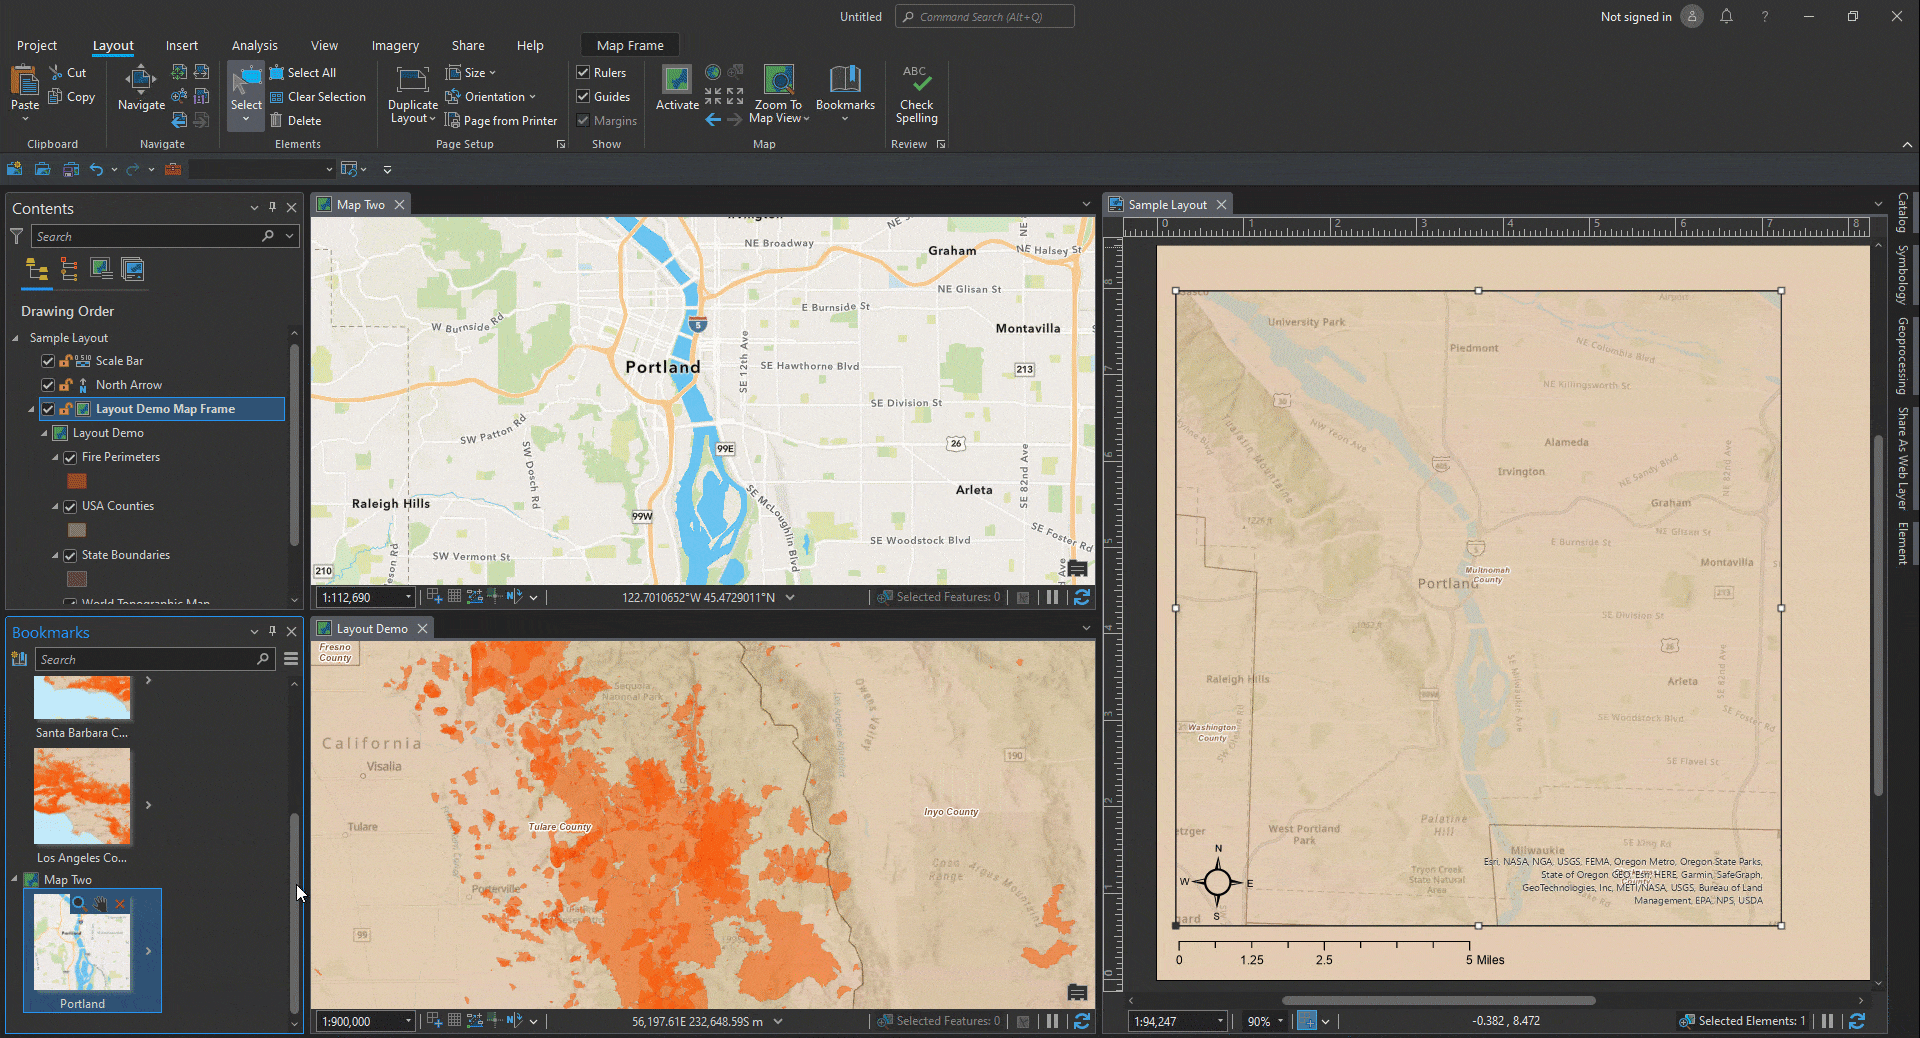
Task: Open the Imagery ribbon tab
Action: pos(395,46)
